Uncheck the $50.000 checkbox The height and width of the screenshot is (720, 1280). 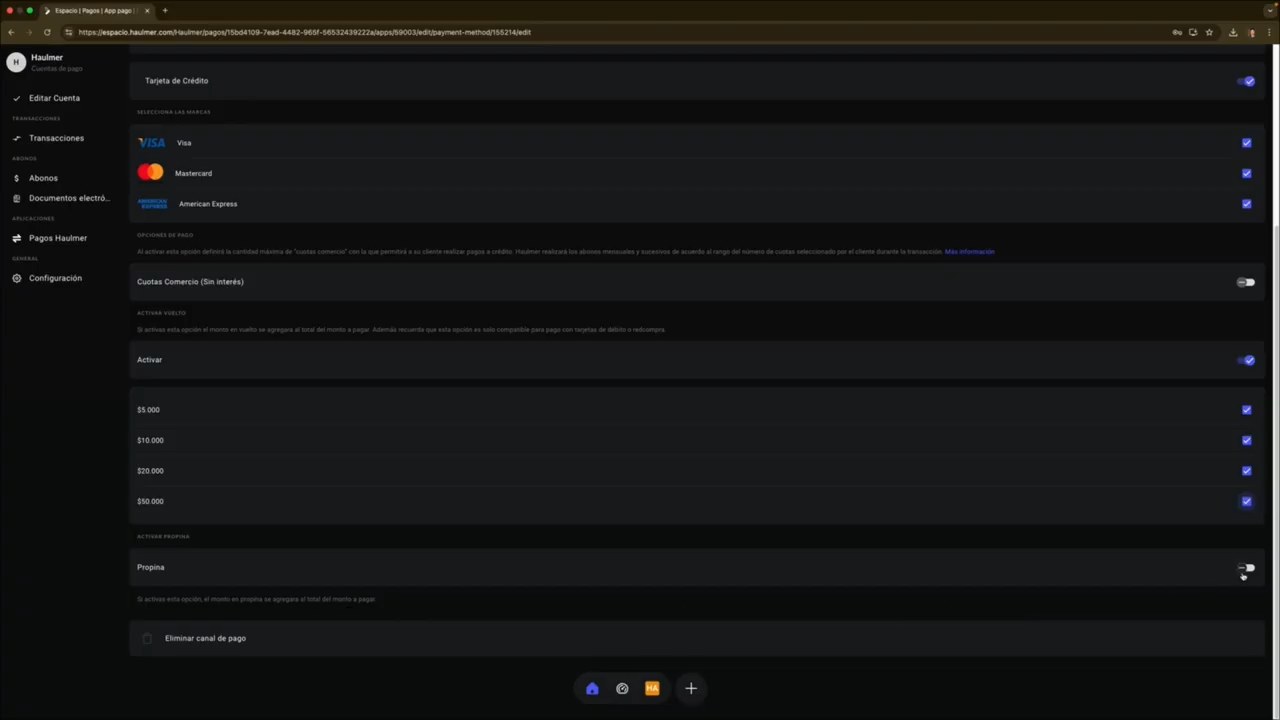tap(1246, 501)
